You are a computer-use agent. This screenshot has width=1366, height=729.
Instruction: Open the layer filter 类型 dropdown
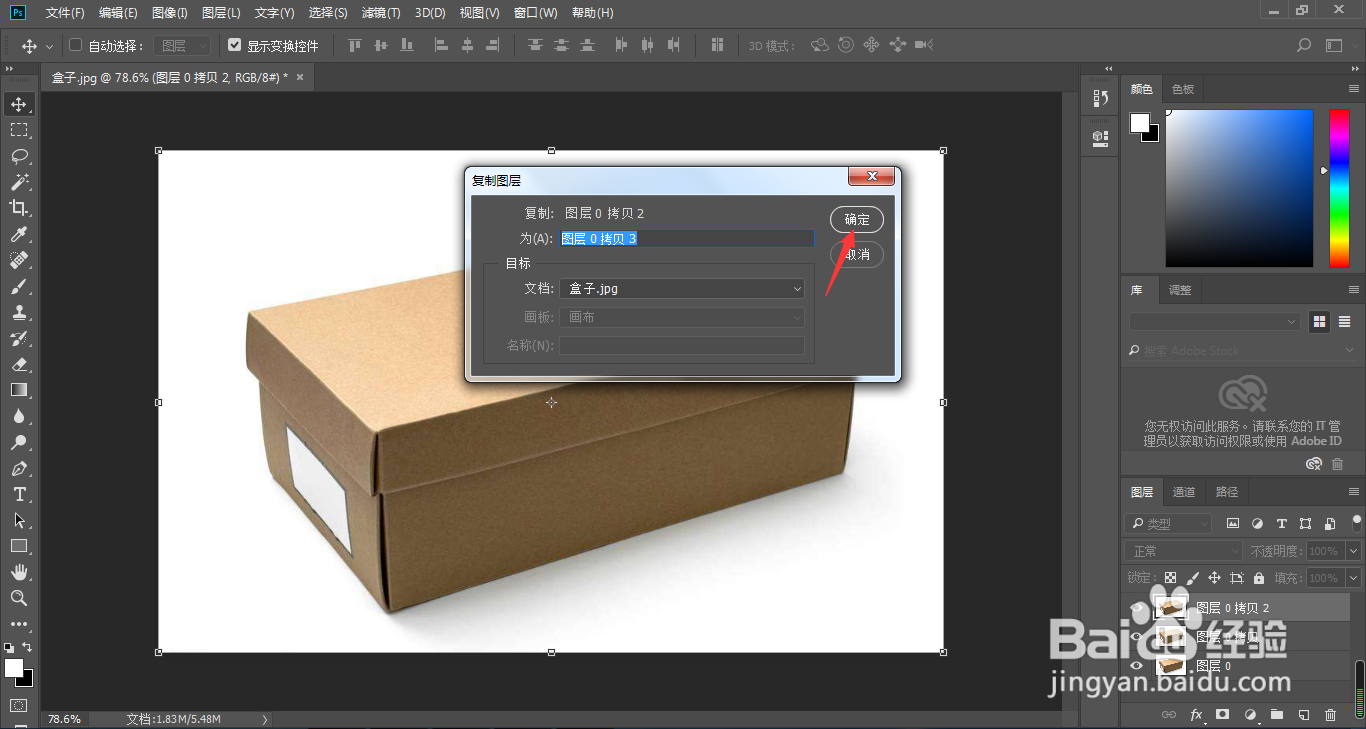tap(1168, 524)
